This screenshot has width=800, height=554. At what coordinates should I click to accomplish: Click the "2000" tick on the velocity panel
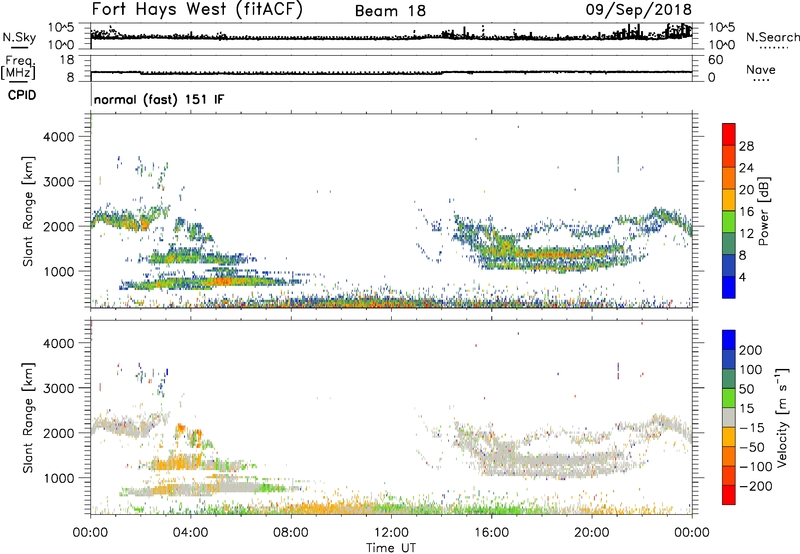click(x=58, y=433)
